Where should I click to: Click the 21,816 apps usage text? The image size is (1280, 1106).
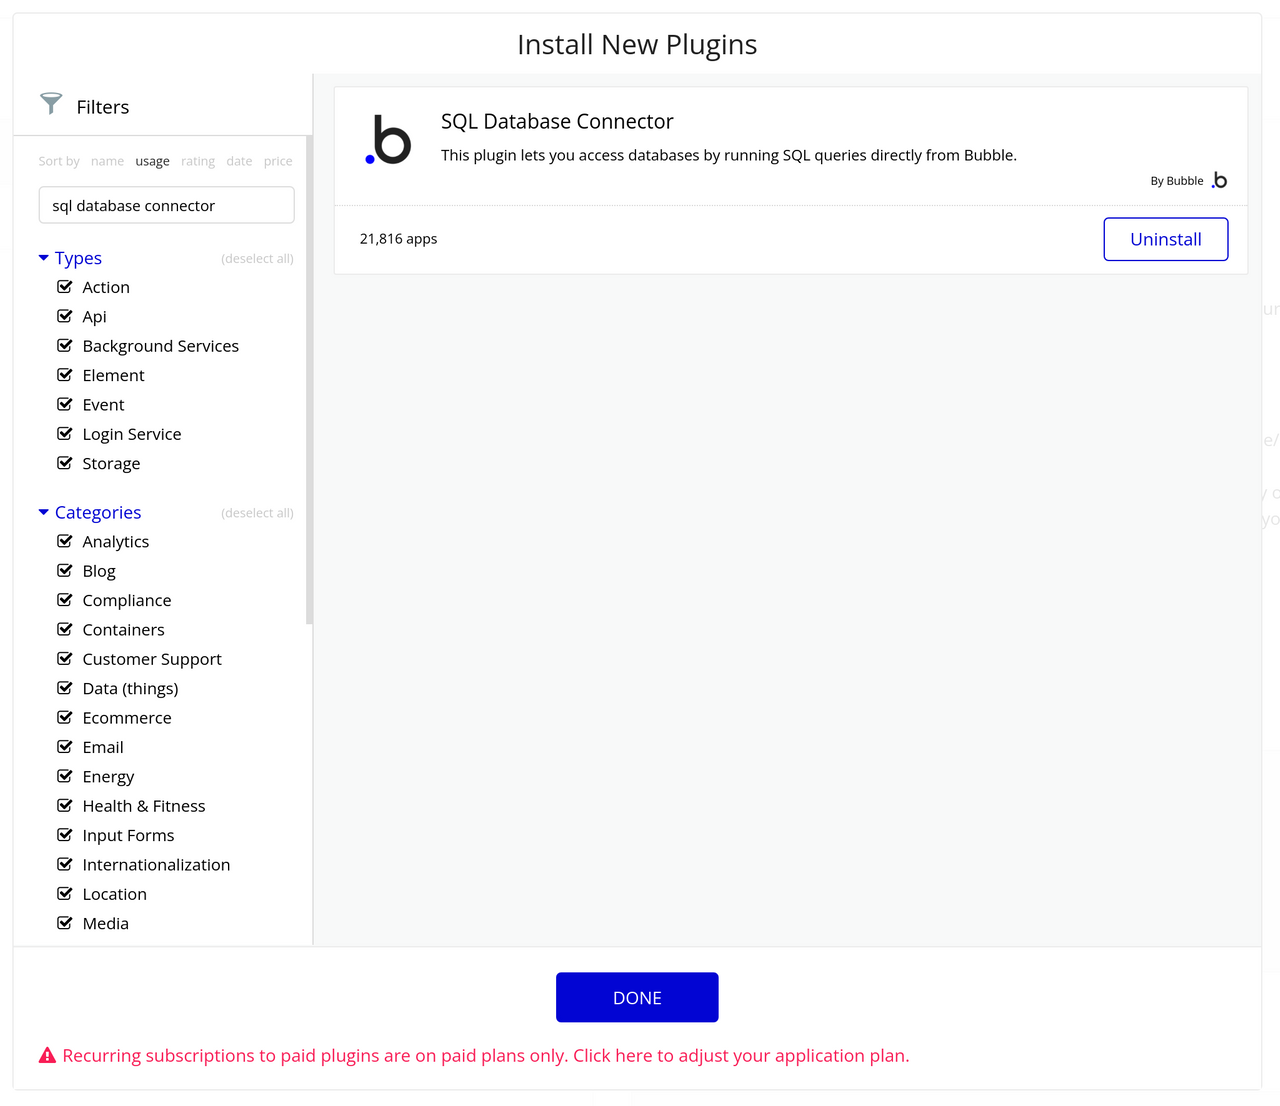[398, 239]
